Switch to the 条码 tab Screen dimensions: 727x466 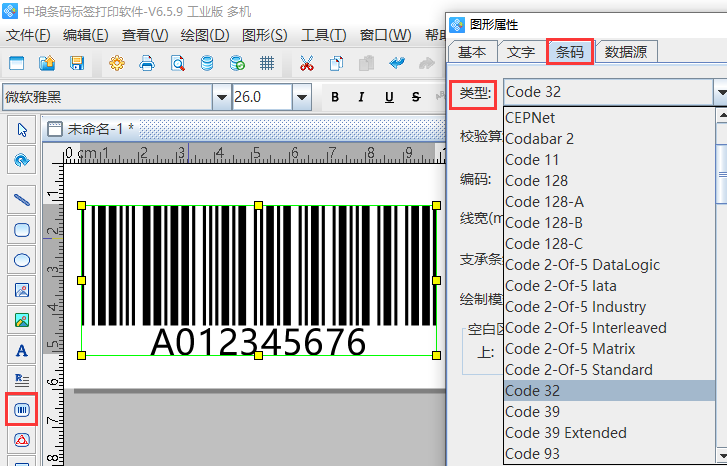point(570,51)
